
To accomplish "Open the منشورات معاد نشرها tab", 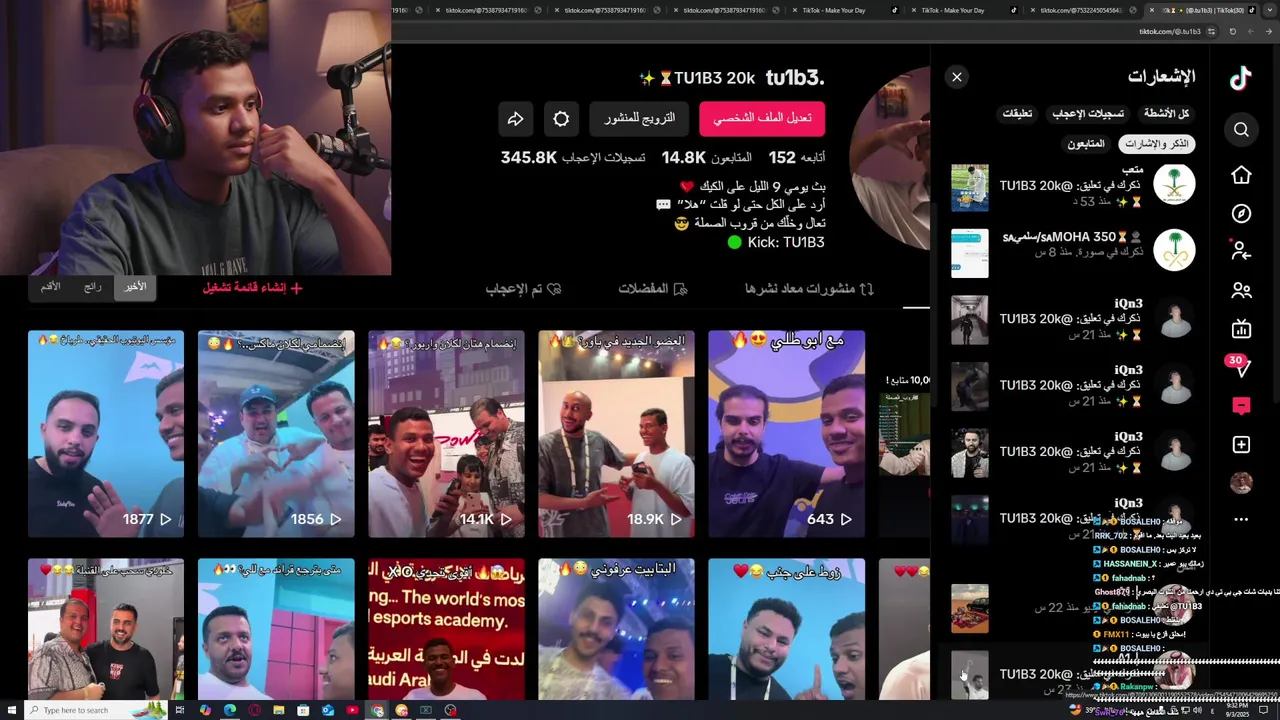I will pyautogui.click(x=809, y=288).
